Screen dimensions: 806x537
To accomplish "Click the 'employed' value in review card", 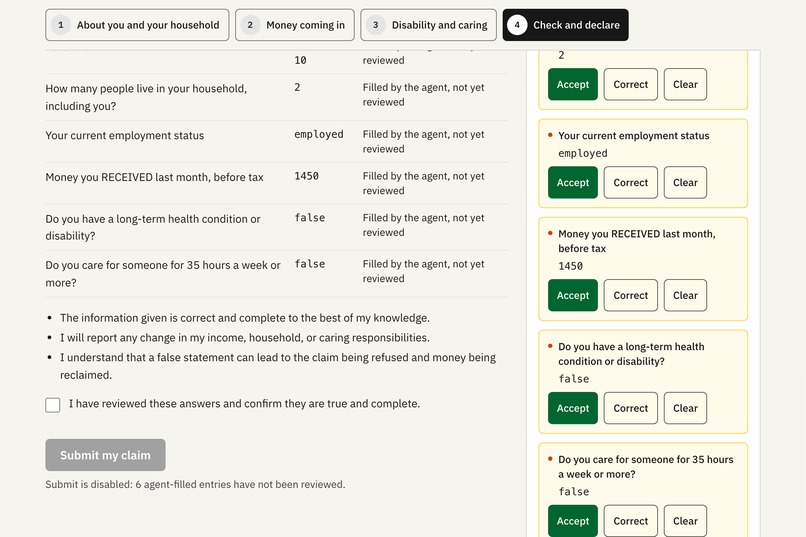I will point(583,153).
